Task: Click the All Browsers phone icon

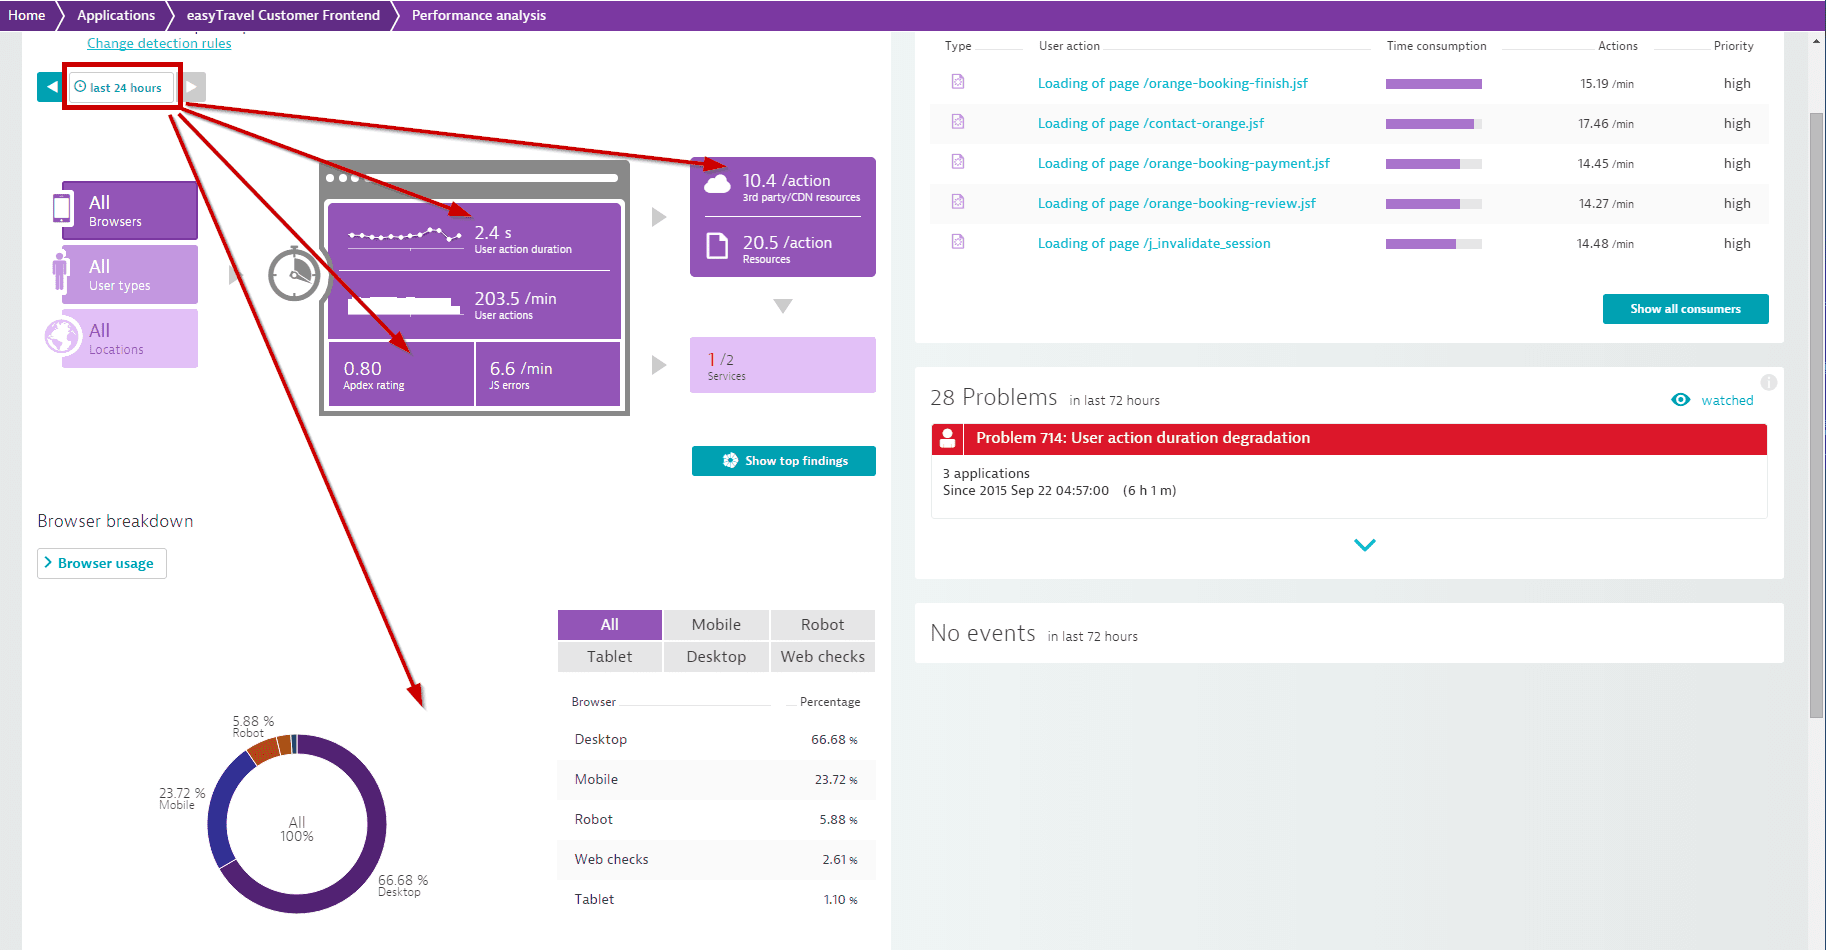Action: click(x=62, y=208)
